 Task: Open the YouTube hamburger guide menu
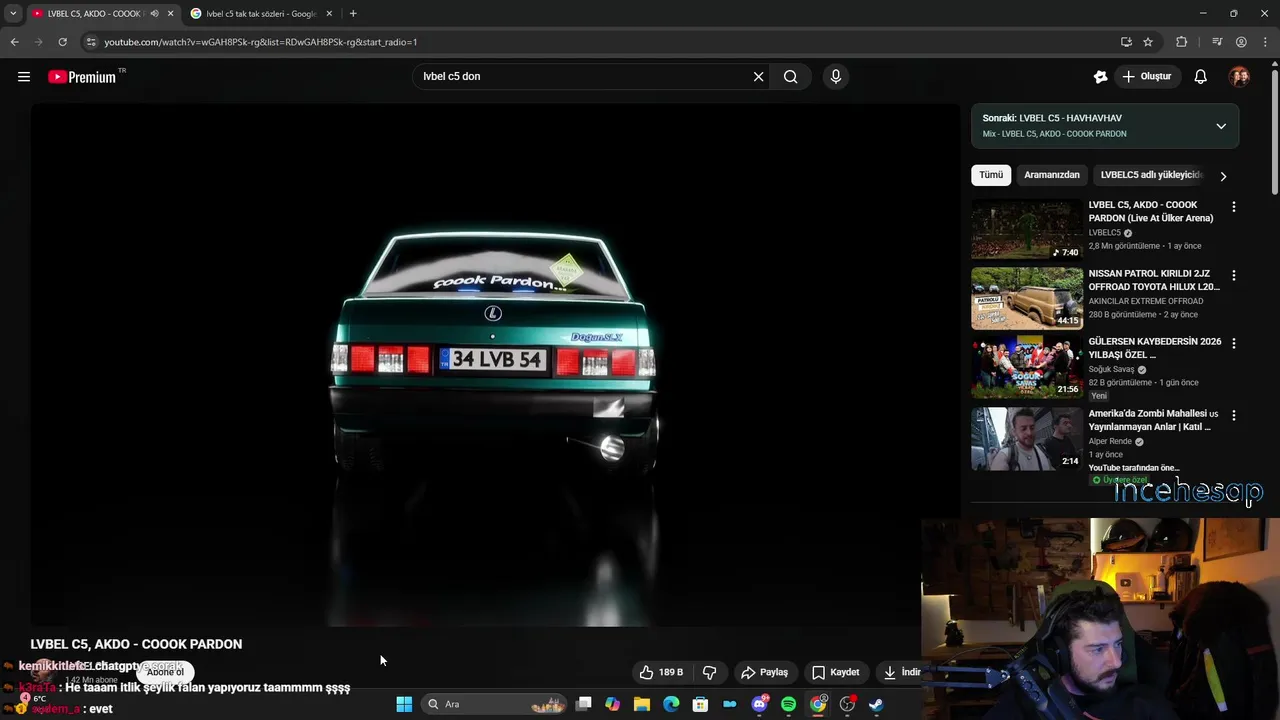point(24,76)
